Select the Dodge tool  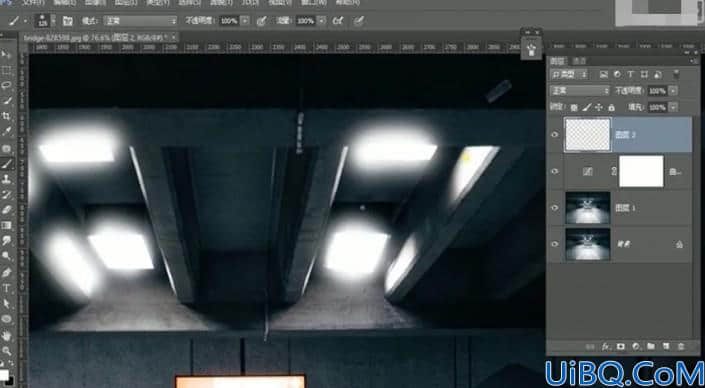(x=6, y=256)
